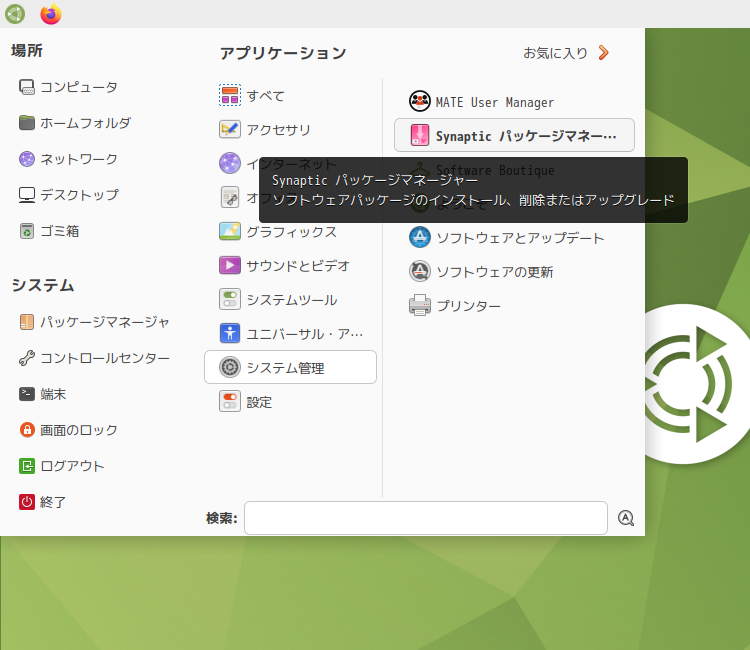The image size is (750, 650).
Task: Click the プリンター label text
Action: 469,306
